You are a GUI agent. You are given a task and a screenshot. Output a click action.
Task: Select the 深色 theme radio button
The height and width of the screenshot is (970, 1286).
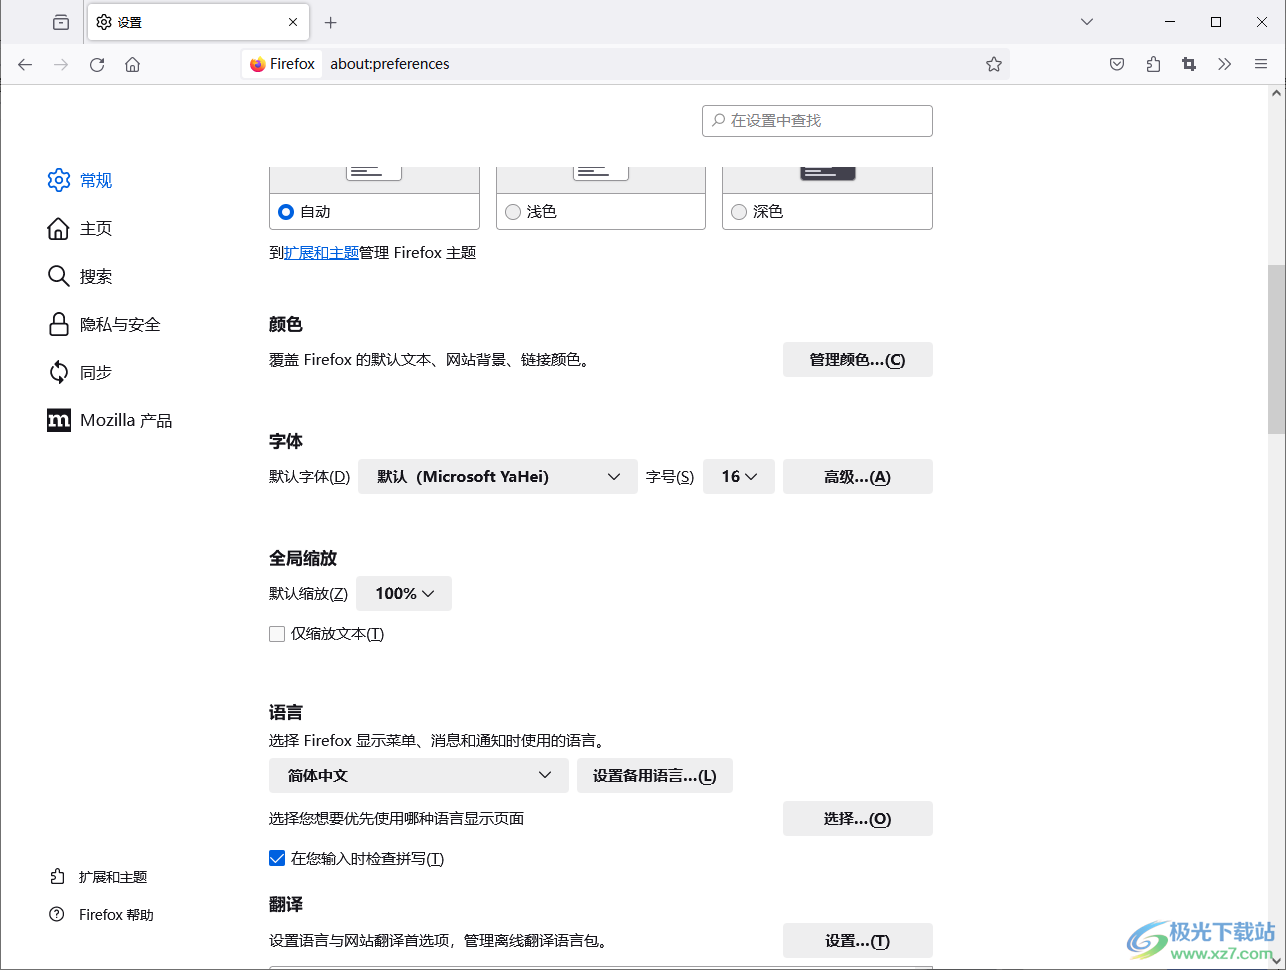coord(739,212)
